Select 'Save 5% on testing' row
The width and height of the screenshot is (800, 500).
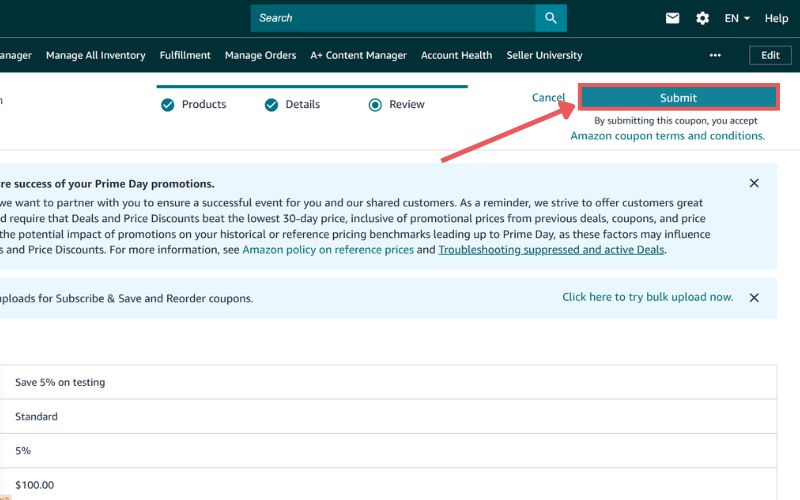pos(388,382)
